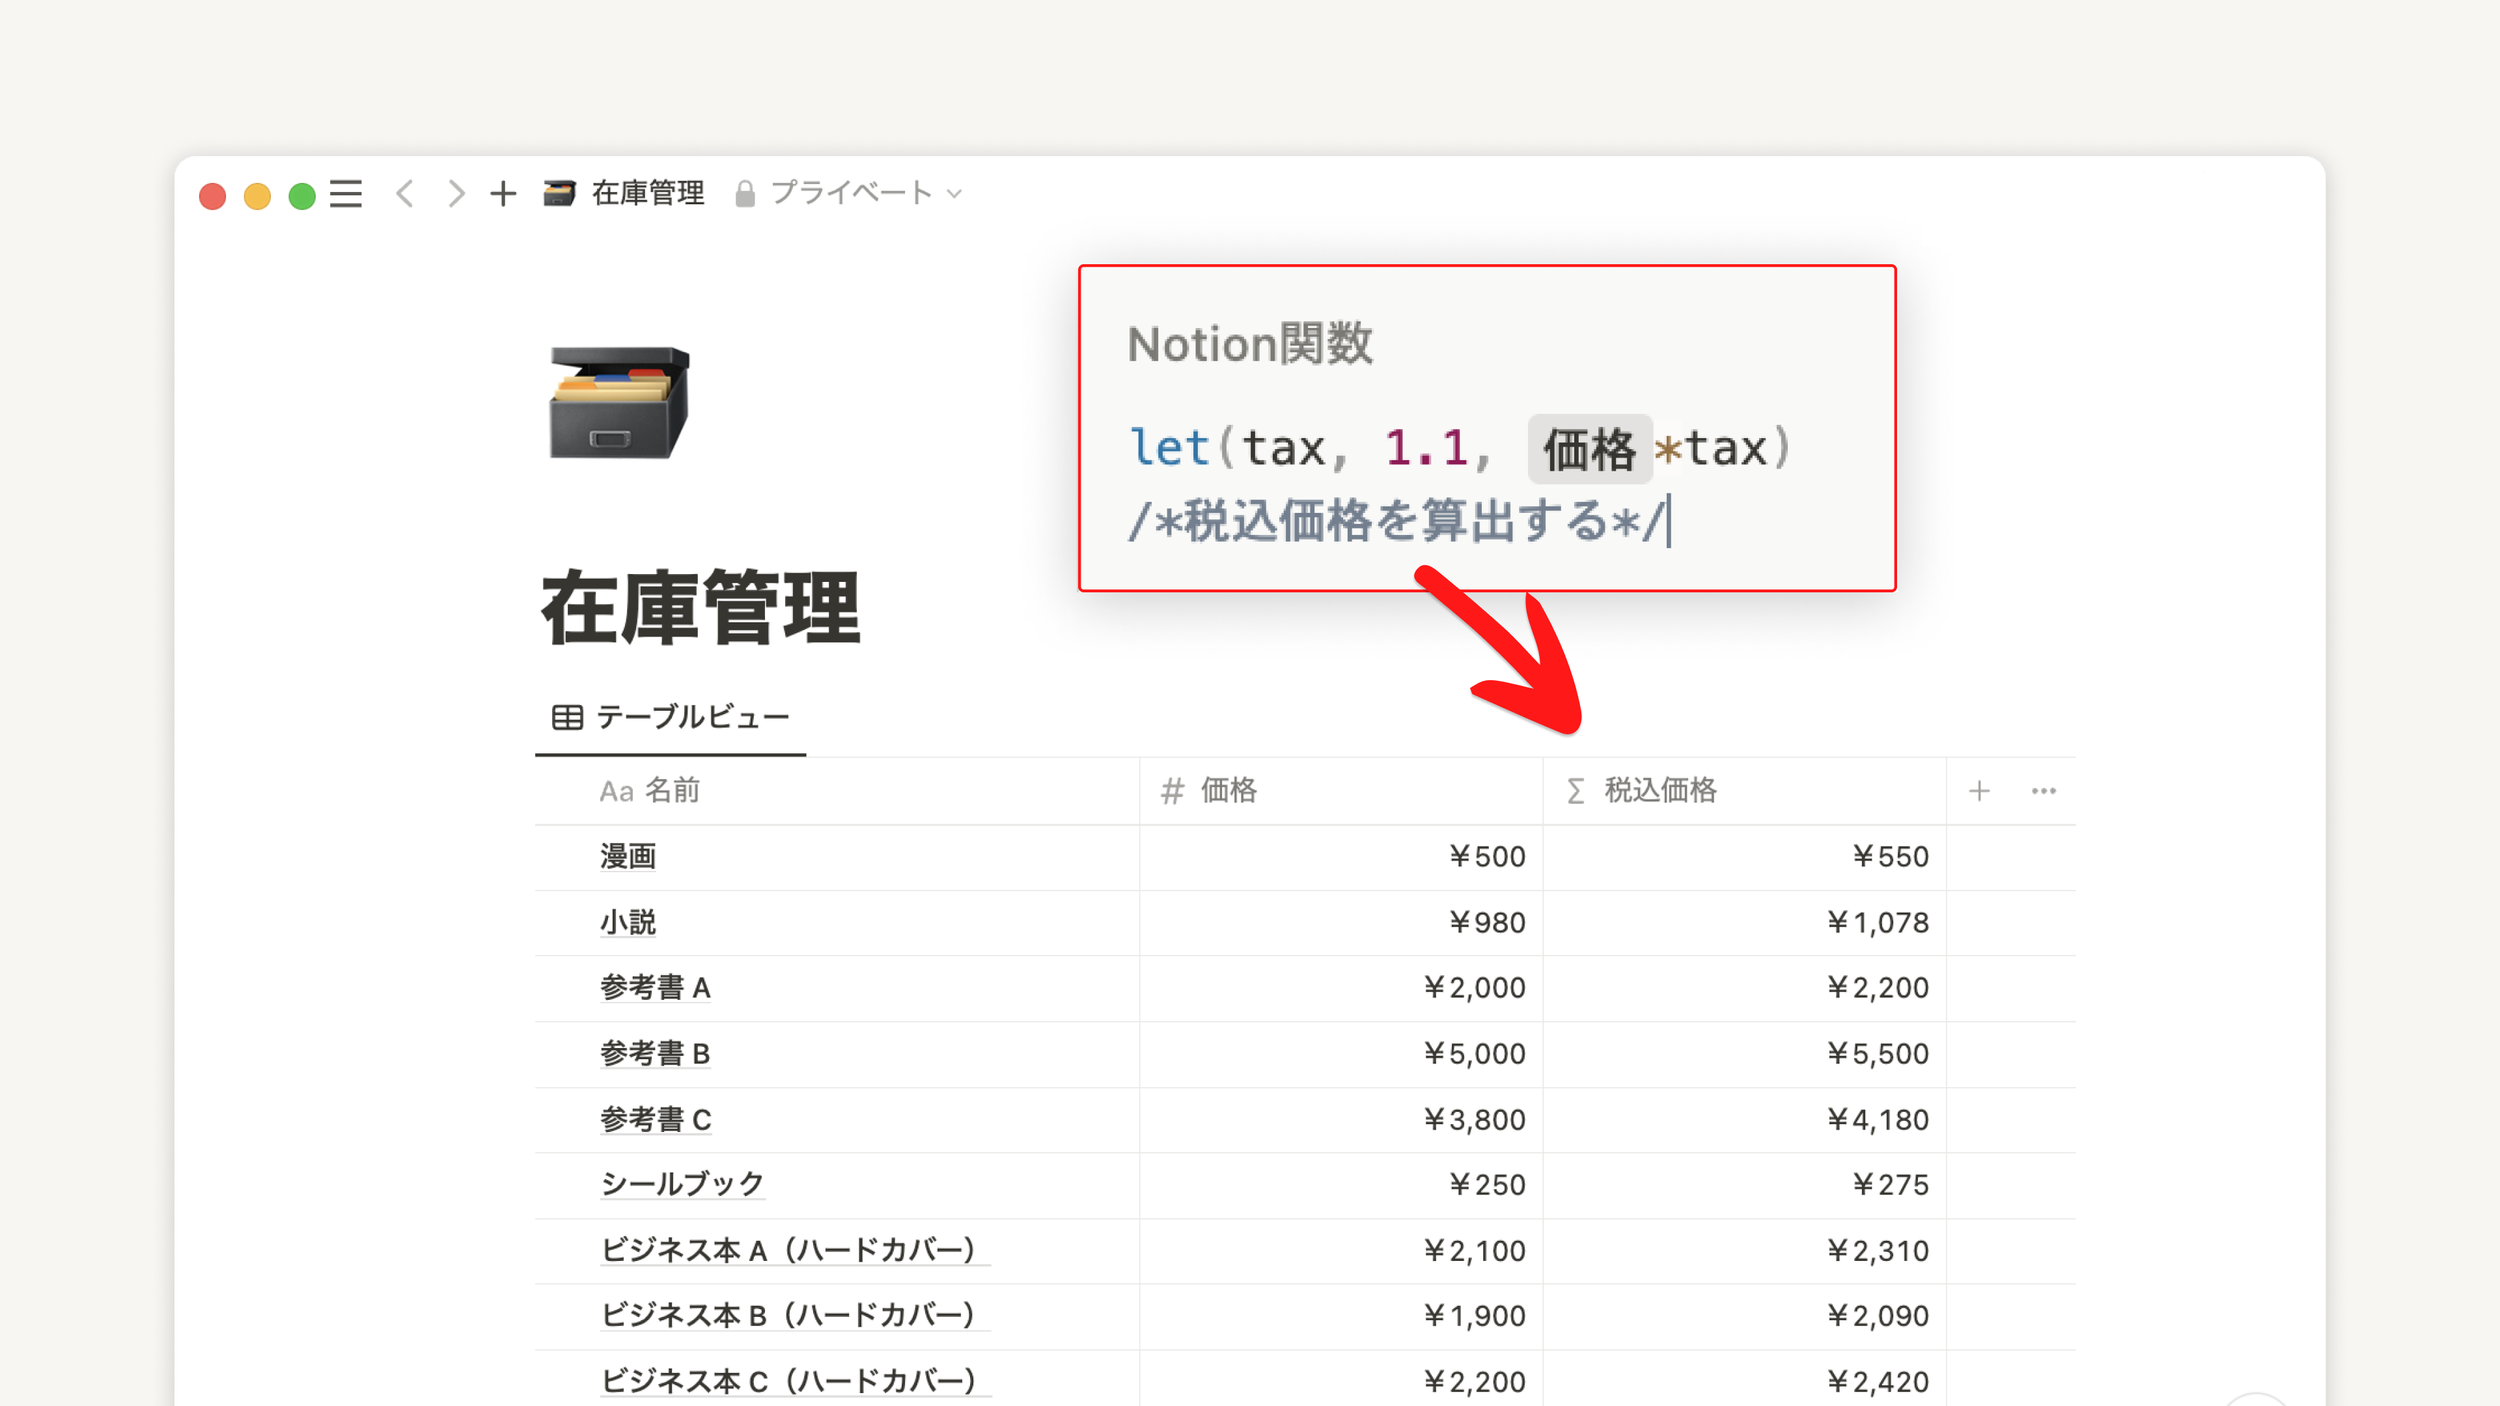Expand the プライベート sharing dropdown
Image resolution: width=2500 pixels, height=1406 pixels.
click(955, 194)
